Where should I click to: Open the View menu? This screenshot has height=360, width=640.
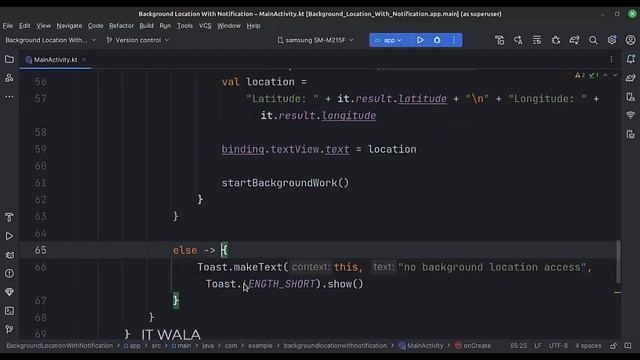(43, 26)
